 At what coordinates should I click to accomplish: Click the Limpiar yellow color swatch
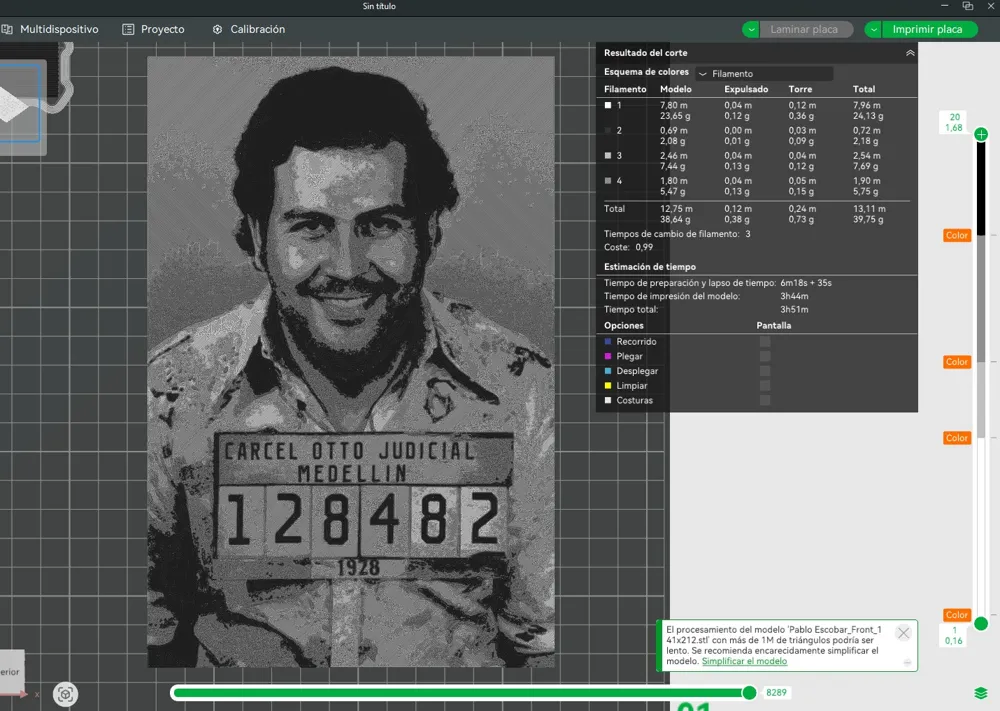pos(608,386)
